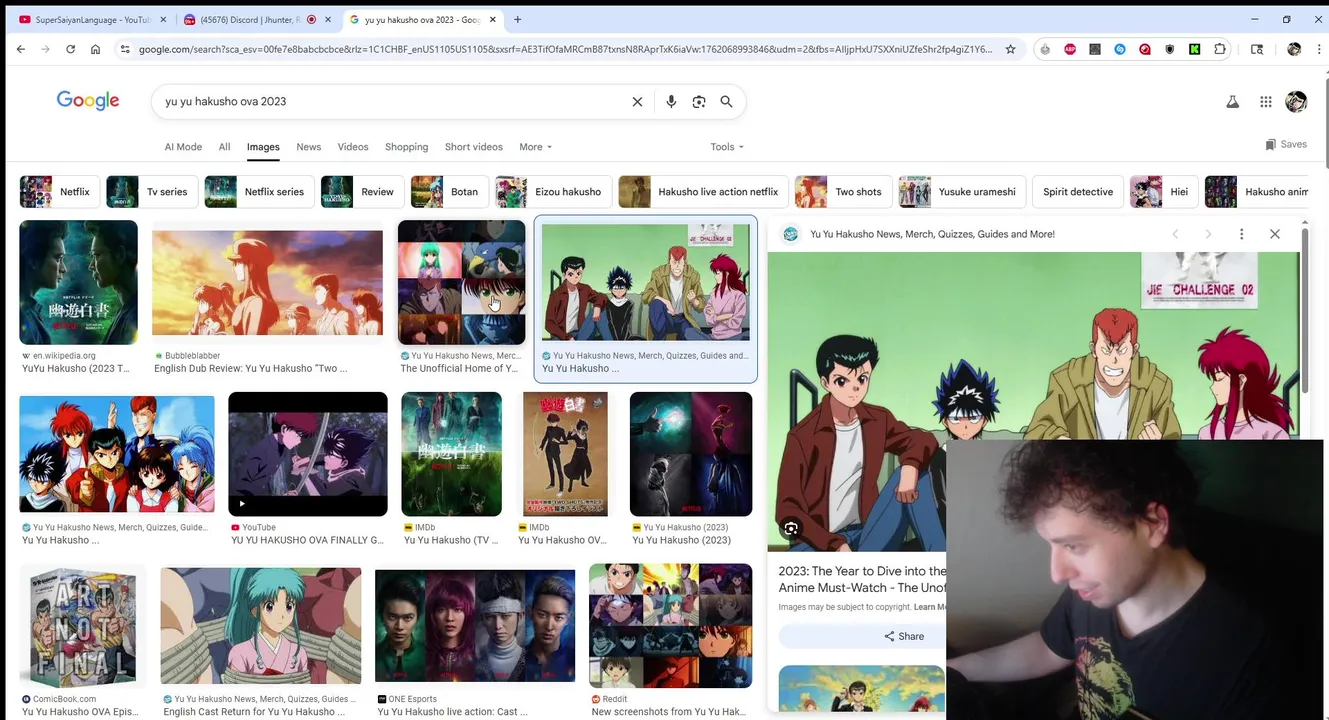
Task: Expand the More search categories dropdown
Action: point(535,147)
